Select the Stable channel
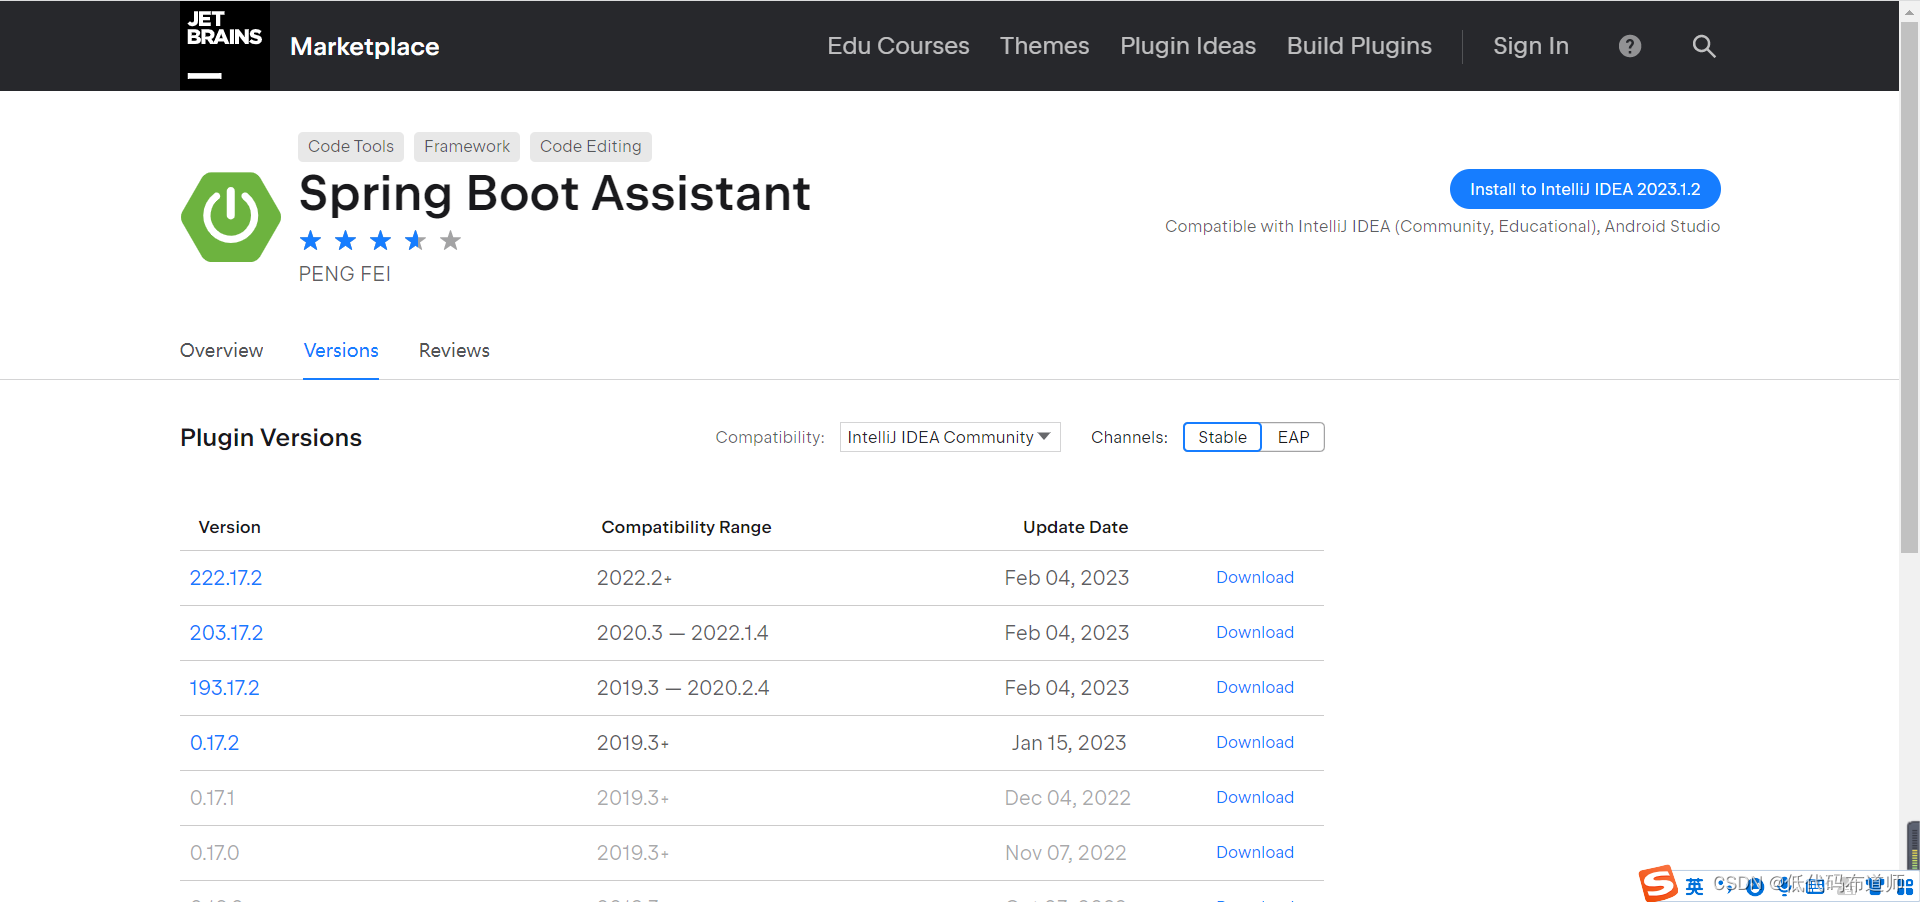 click(1222, 437)
